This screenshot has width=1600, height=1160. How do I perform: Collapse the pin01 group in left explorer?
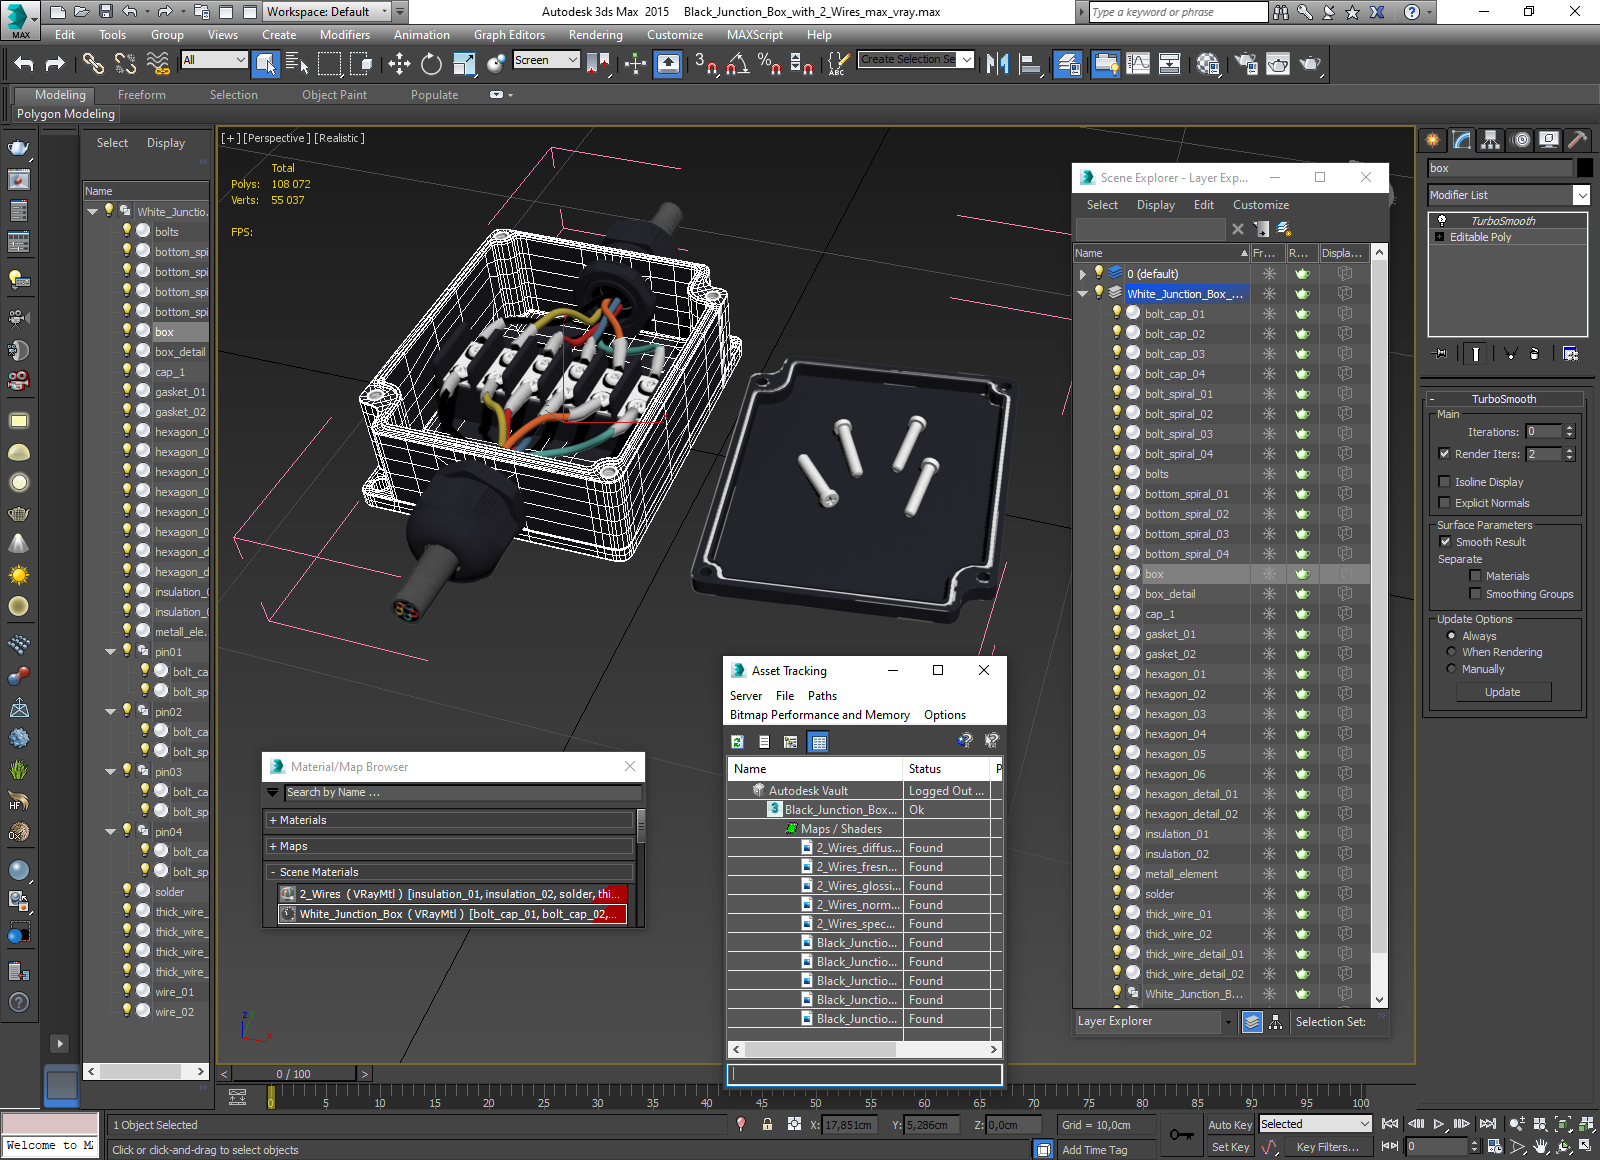(110, 652)
